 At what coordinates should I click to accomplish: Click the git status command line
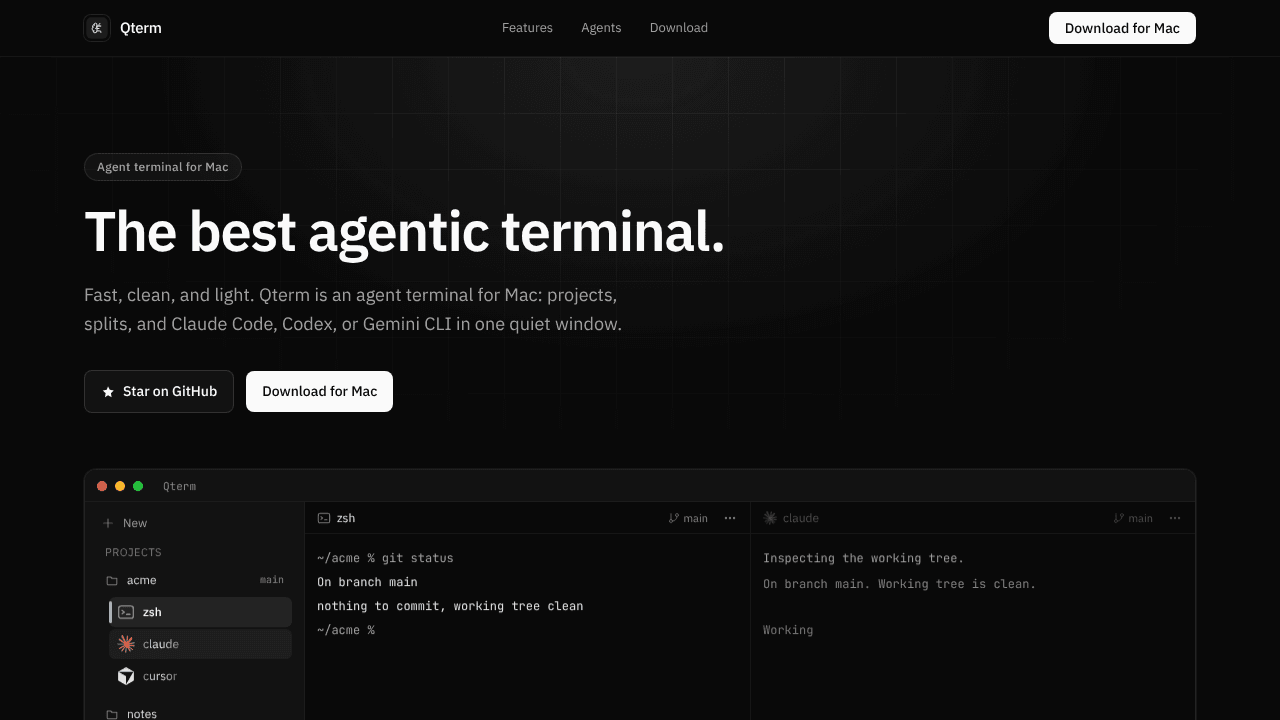coord(385,558)
